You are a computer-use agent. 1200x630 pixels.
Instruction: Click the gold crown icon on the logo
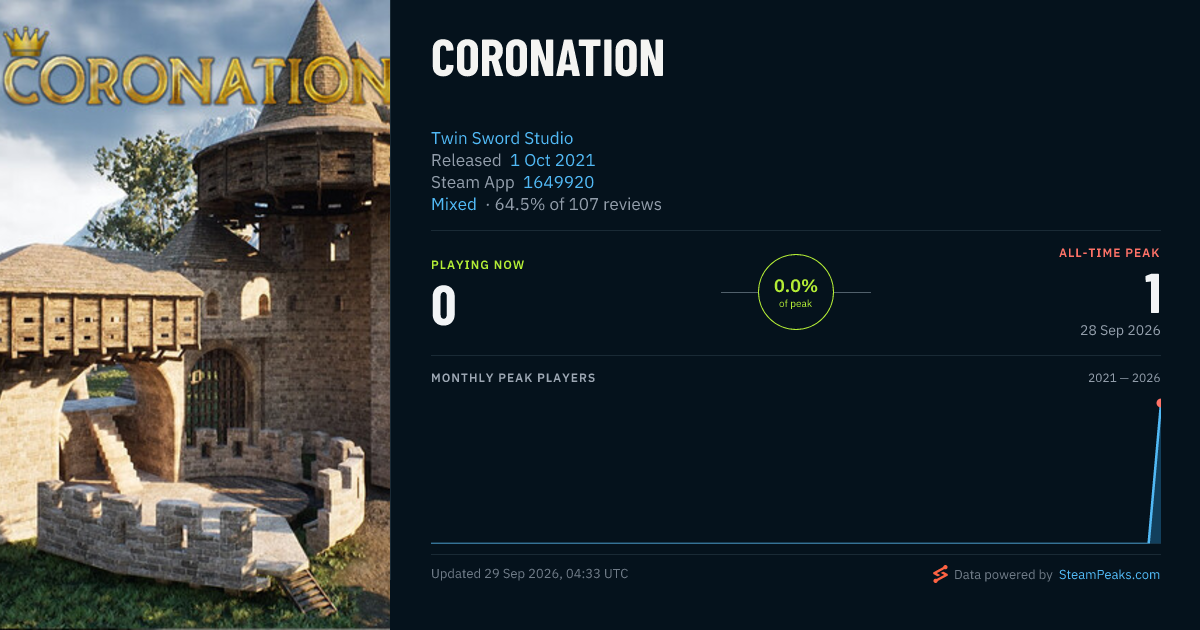(26, 43)
